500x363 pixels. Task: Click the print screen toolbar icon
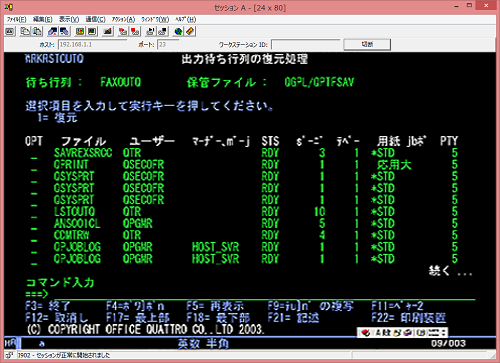click(x=10, y=31)
